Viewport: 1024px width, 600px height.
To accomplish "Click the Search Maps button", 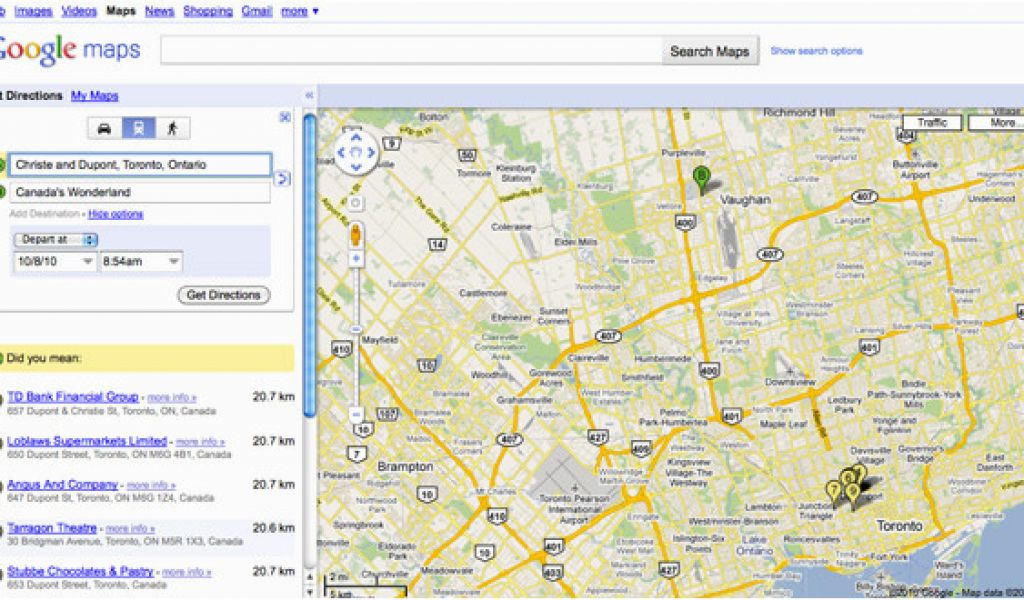I will click(x=710, y=51).
